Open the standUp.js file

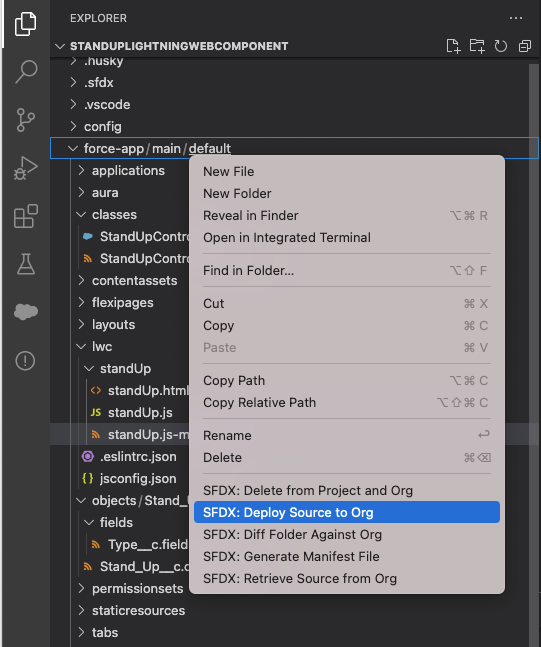(x=140, y=413)
